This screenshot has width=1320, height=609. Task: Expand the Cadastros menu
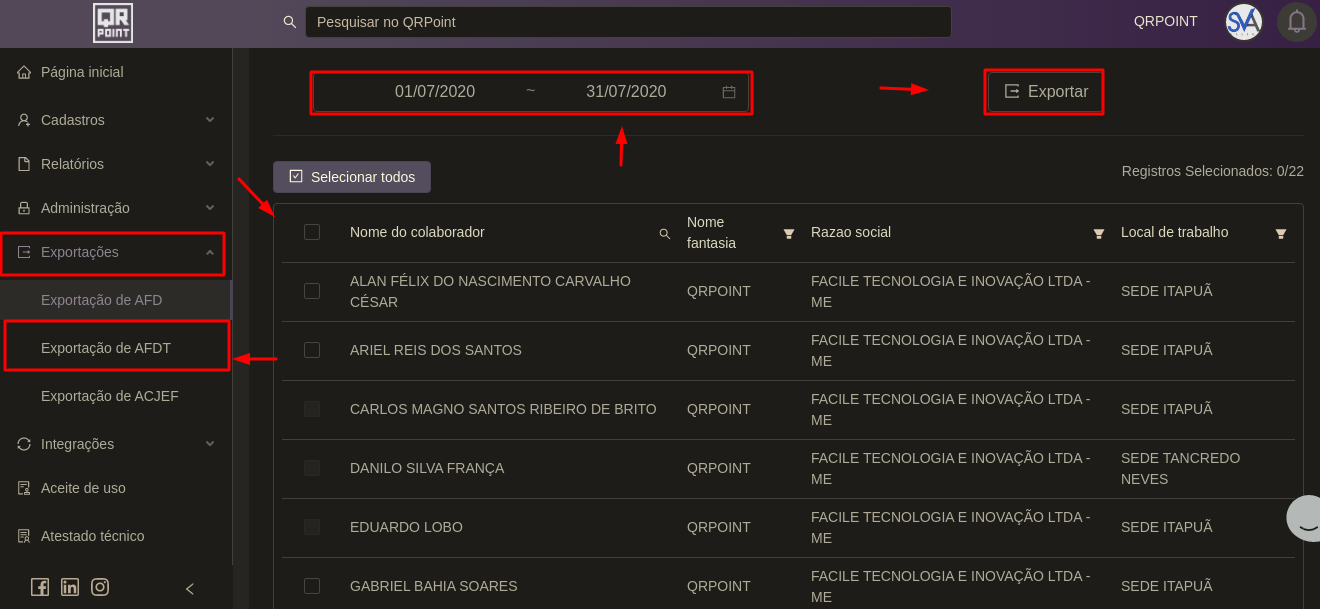(115, 120)
